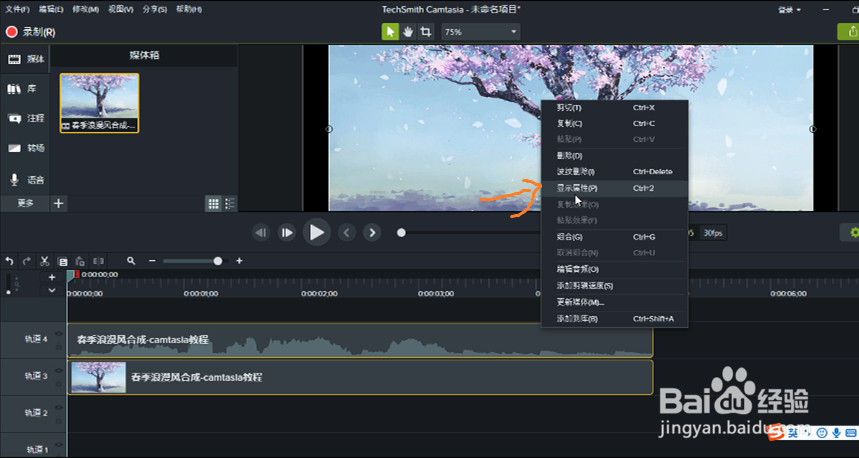859x458 pixels.
Task: Cut selection with the scissors icon
Action: pos(45,261)
